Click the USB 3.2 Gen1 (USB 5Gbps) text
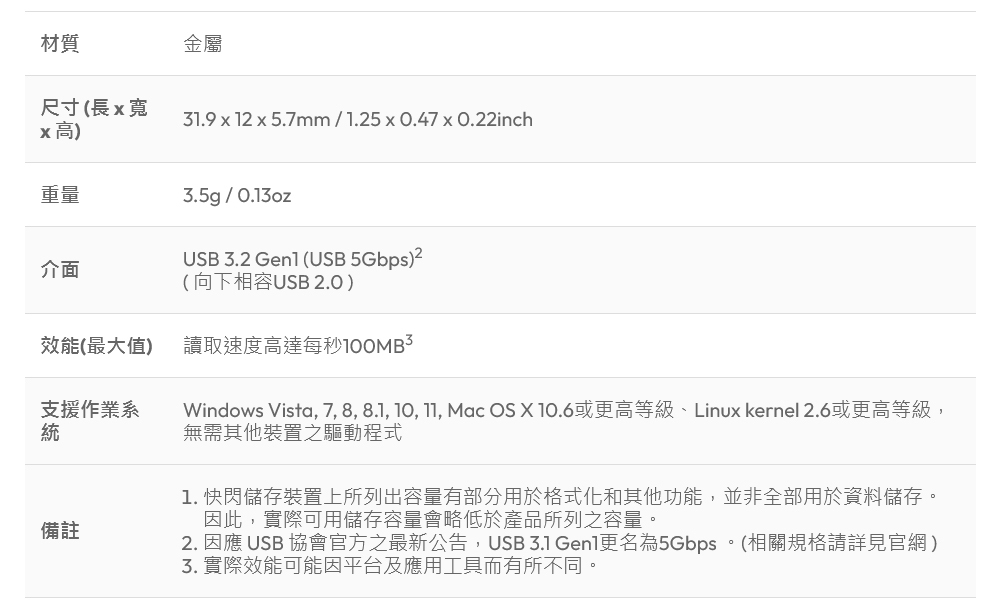The height and width of the screenshot is (606, 1000). [x=297, y=259]
